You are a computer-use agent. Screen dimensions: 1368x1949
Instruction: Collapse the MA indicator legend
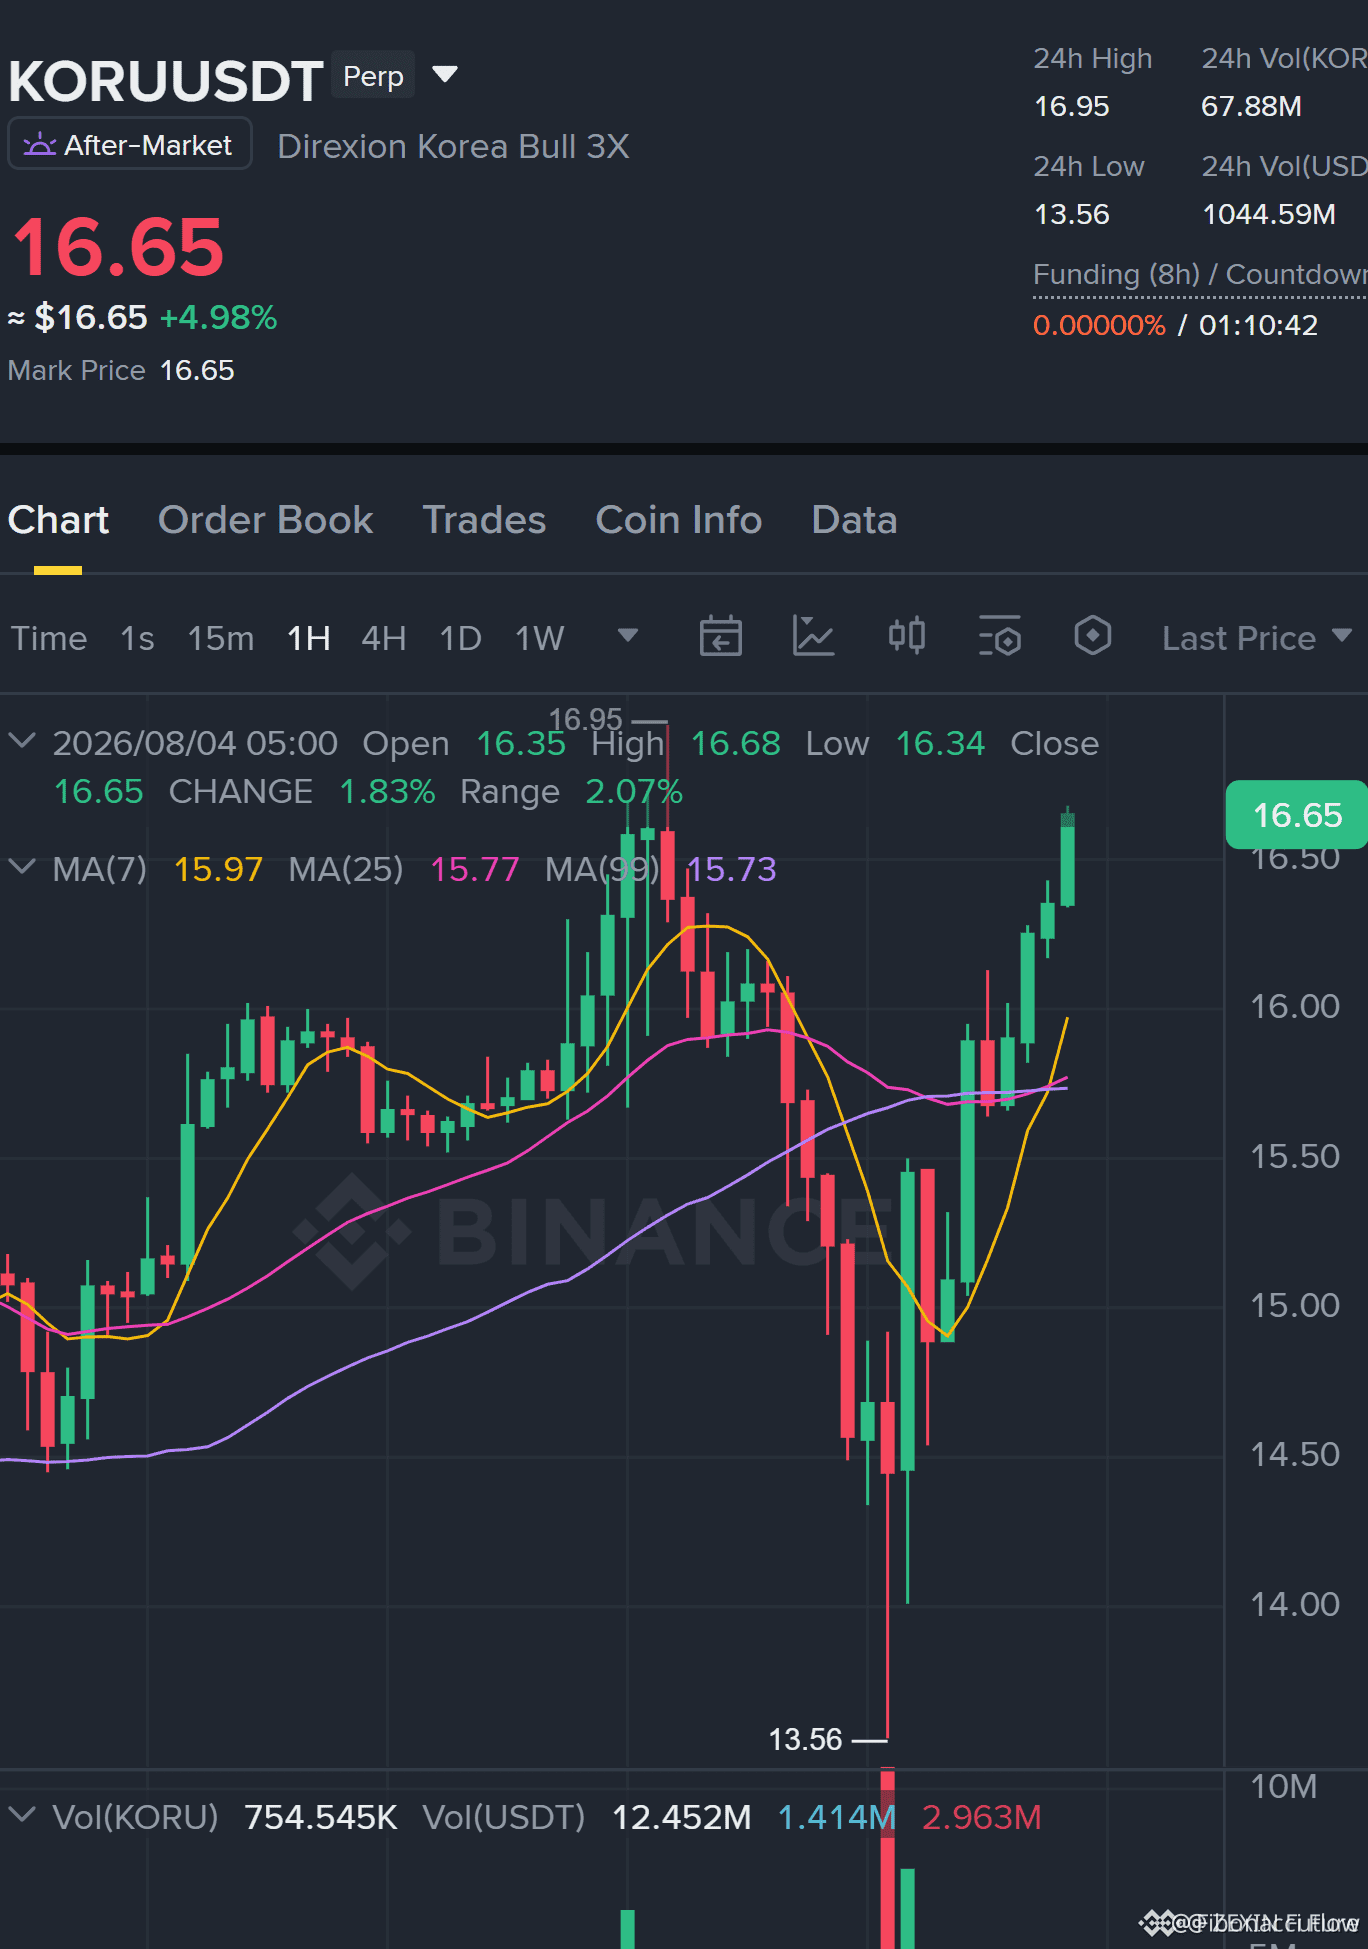pyautogui.click(x=22, y=867)
